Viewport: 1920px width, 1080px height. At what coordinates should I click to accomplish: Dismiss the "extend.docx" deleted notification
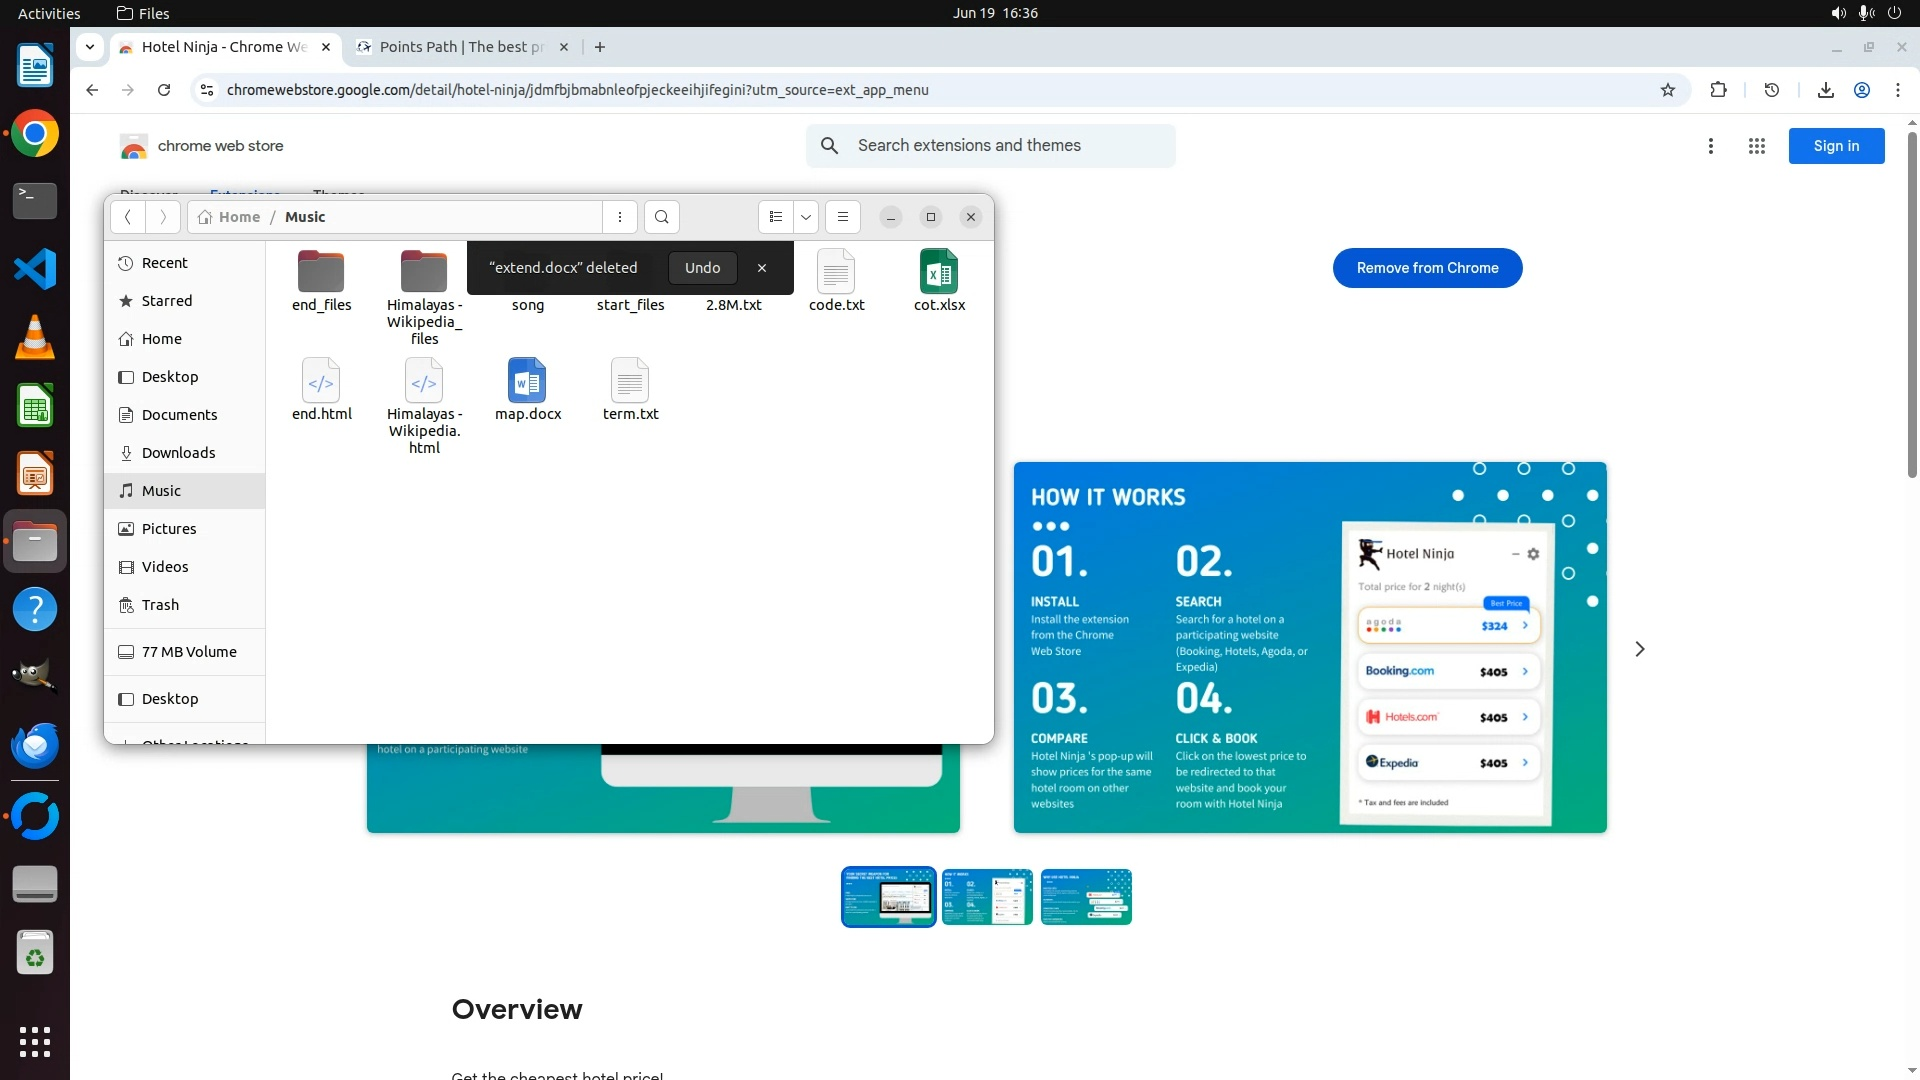[762, 268]
